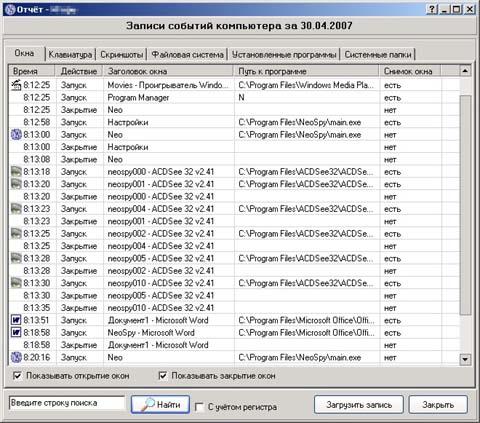
Task: Select 'neospy000 - ACDSee 32 v2.41' Запуск row
Action: point(234,172)
